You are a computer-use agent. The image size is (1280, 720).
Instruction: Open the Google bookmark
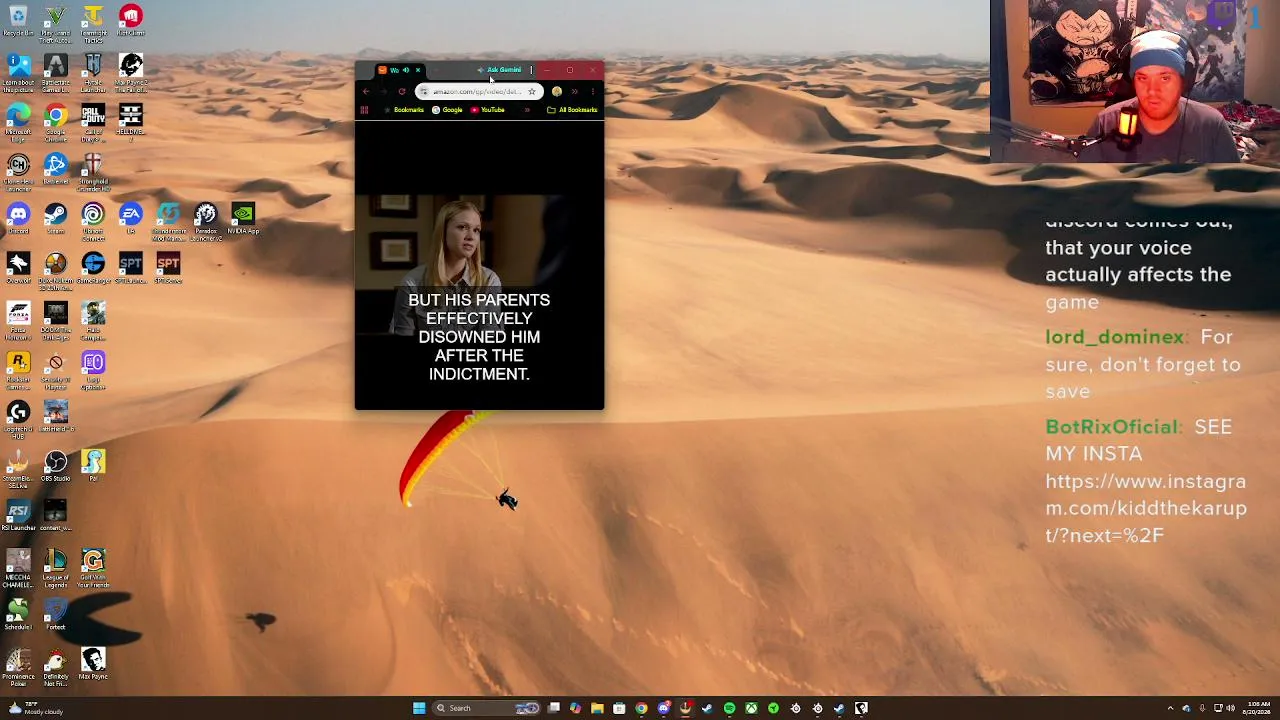[x=447, y=110]
